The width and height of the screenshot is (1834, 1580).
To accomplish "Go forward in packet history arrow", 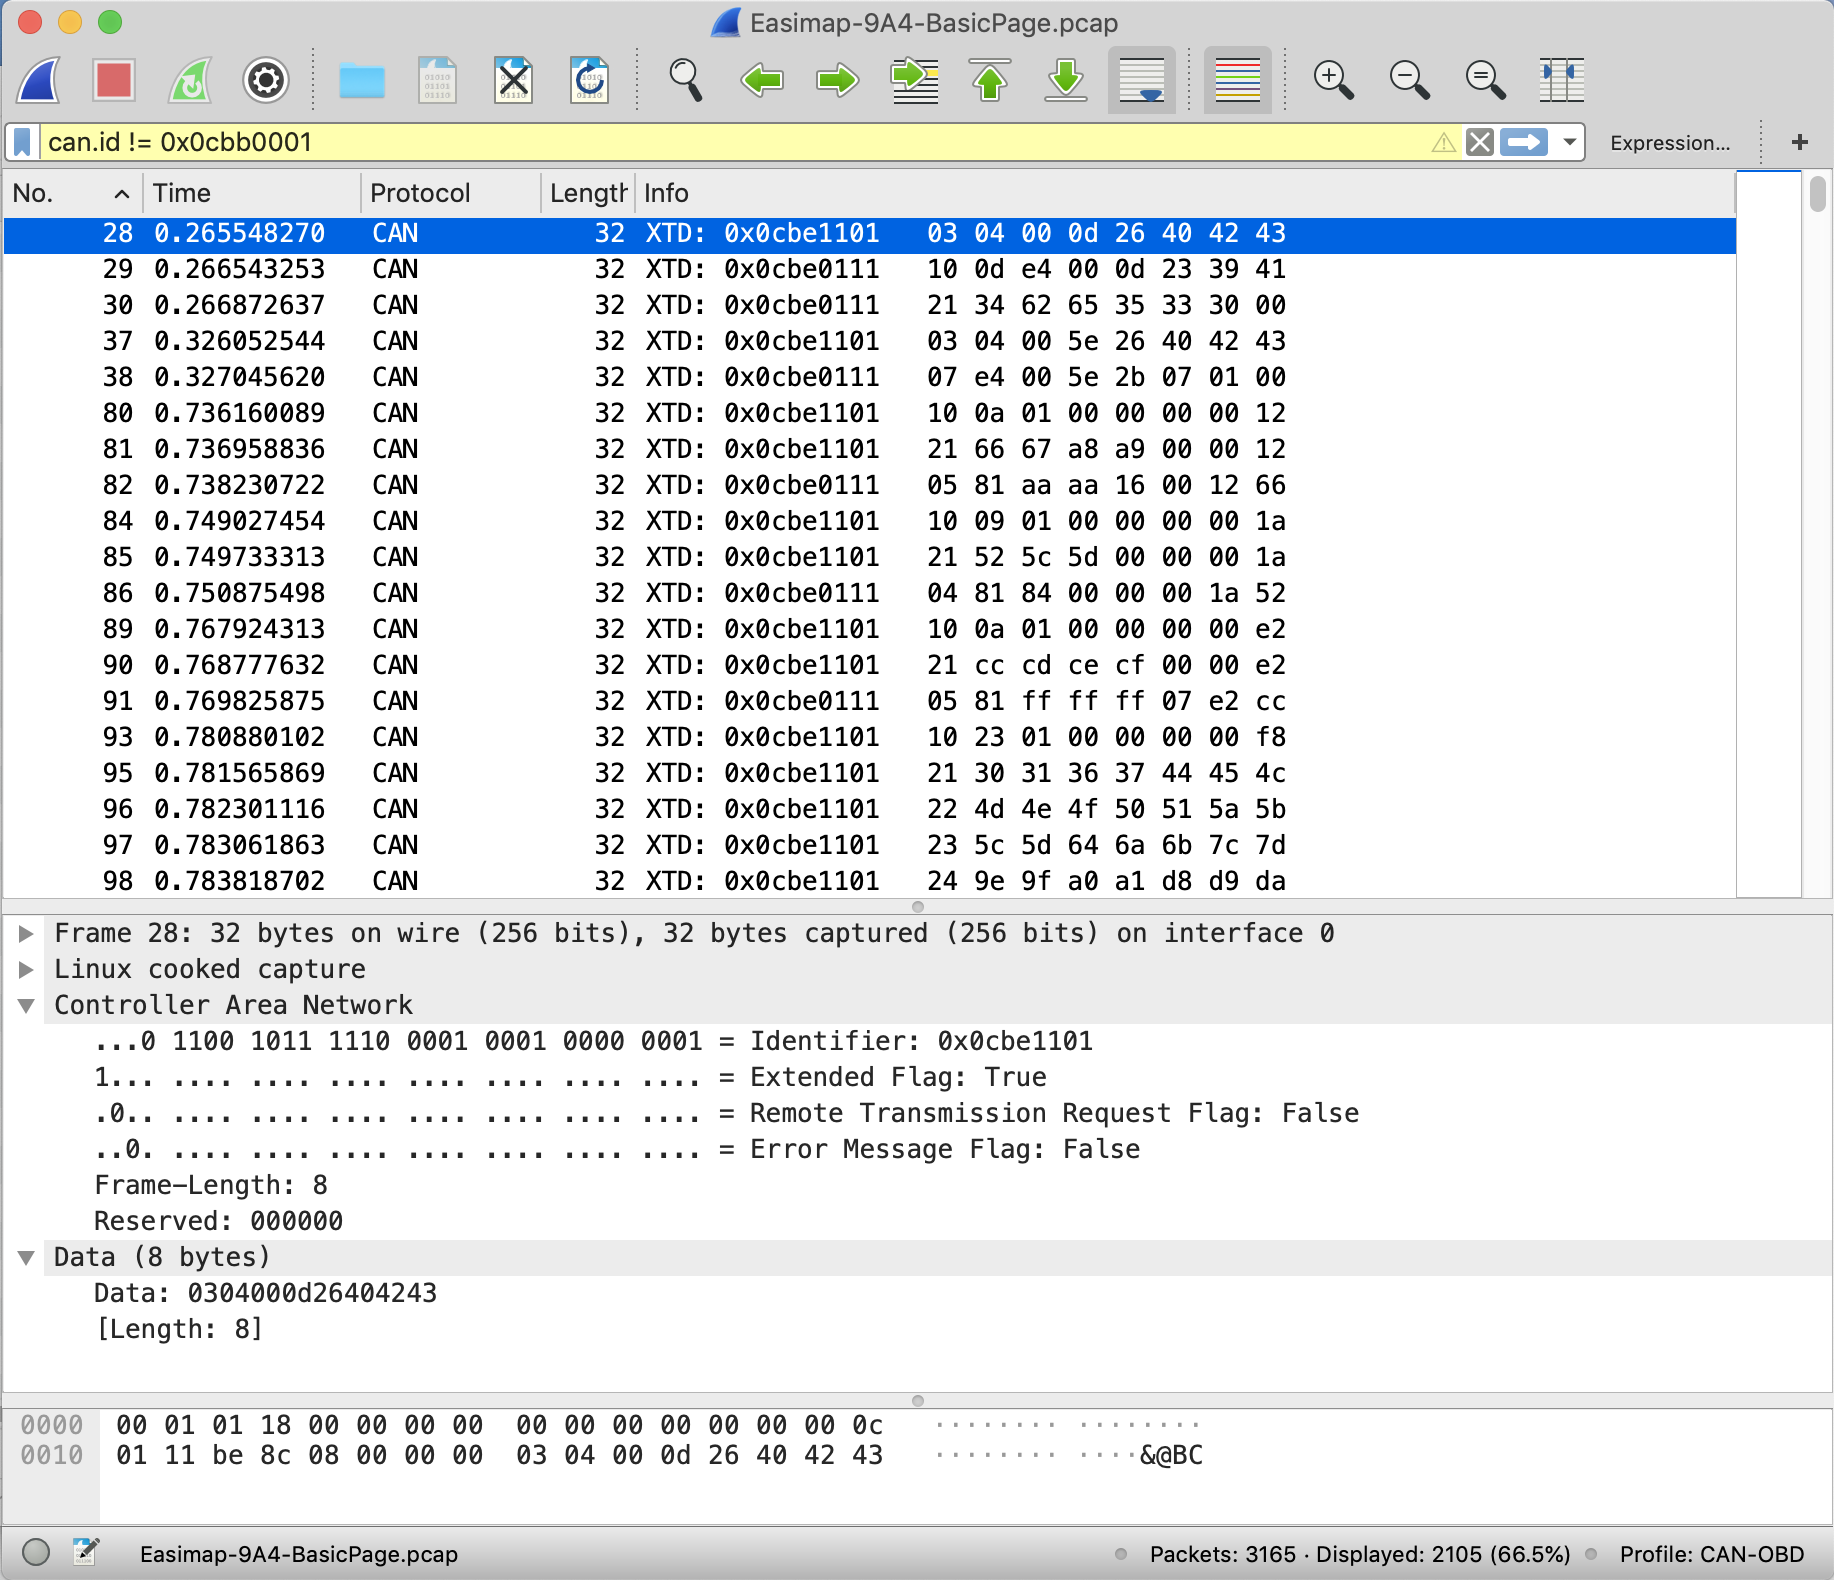I will click(x=838, y=80).
